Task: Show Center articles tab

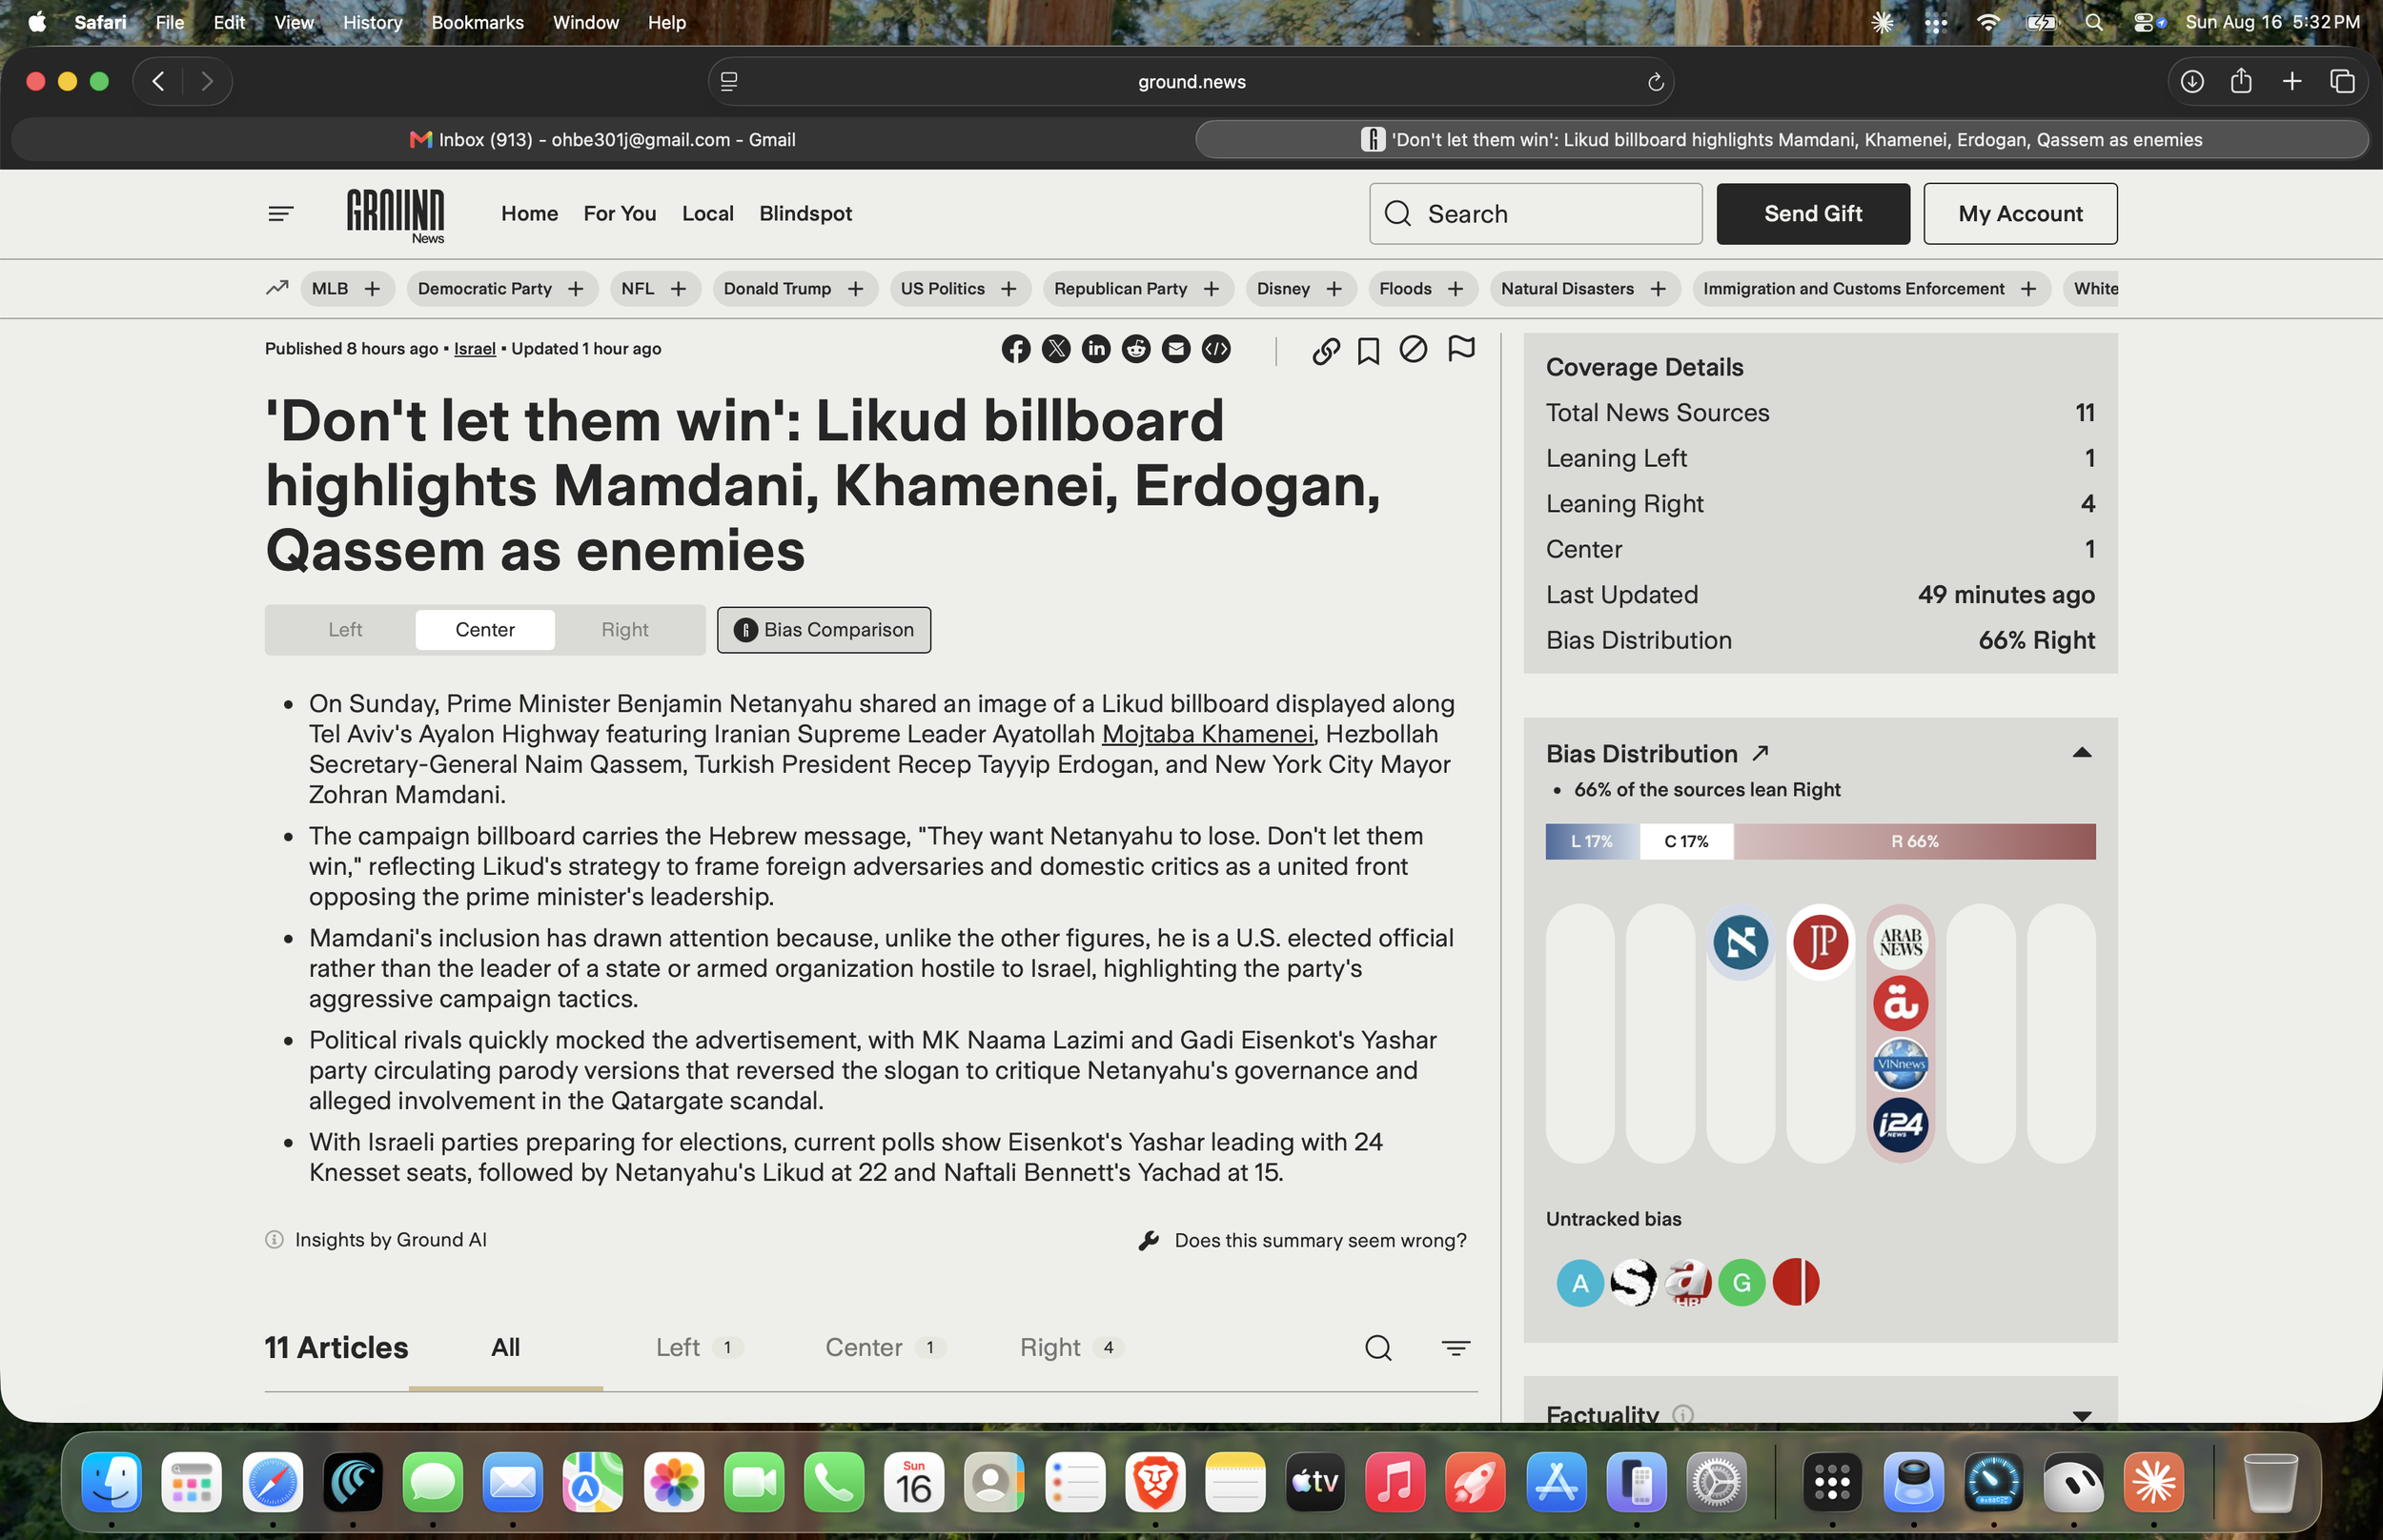Action: coord(884,1348)
